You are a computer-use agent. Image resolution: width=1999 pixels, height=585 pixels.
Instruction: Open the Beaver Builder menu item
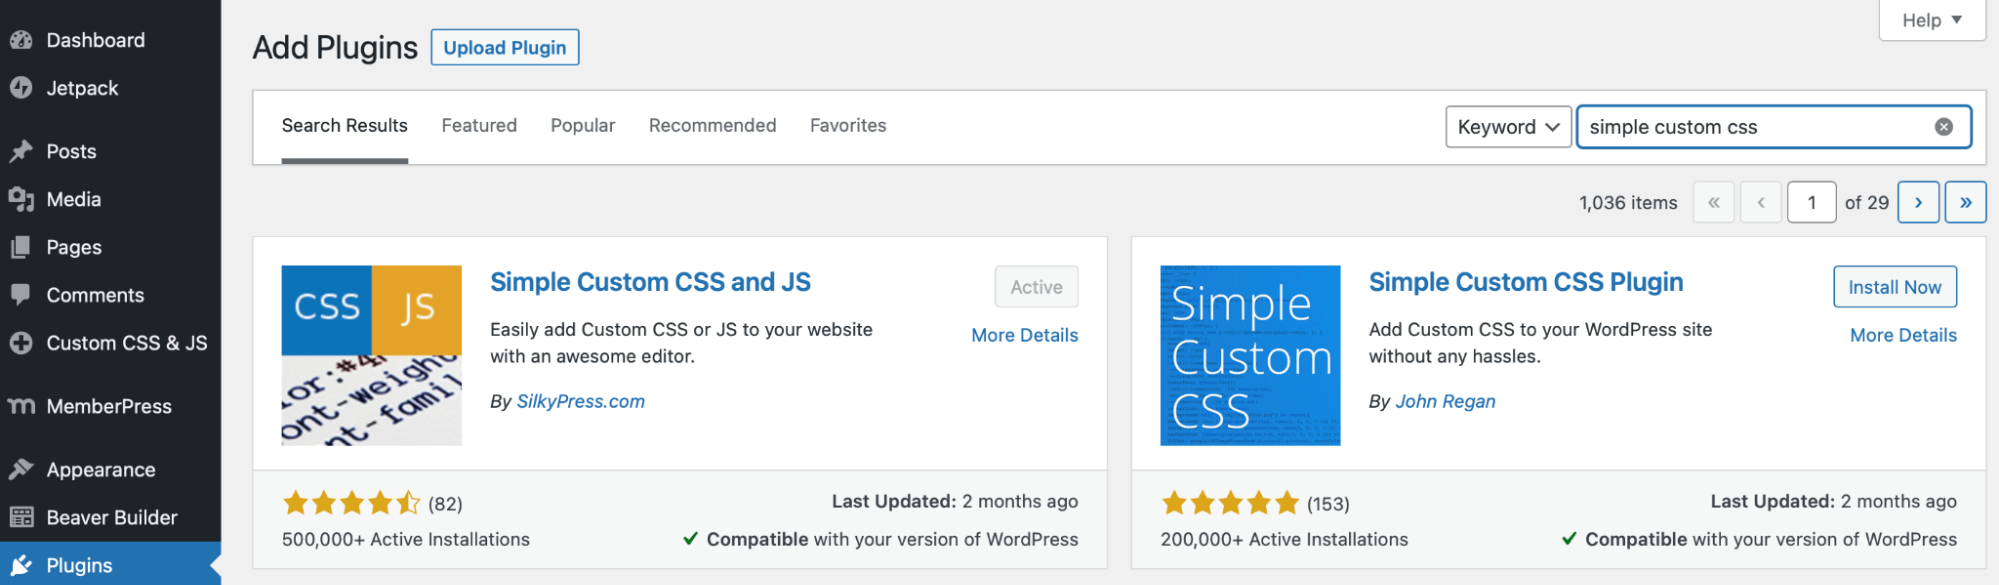(110, 517)
